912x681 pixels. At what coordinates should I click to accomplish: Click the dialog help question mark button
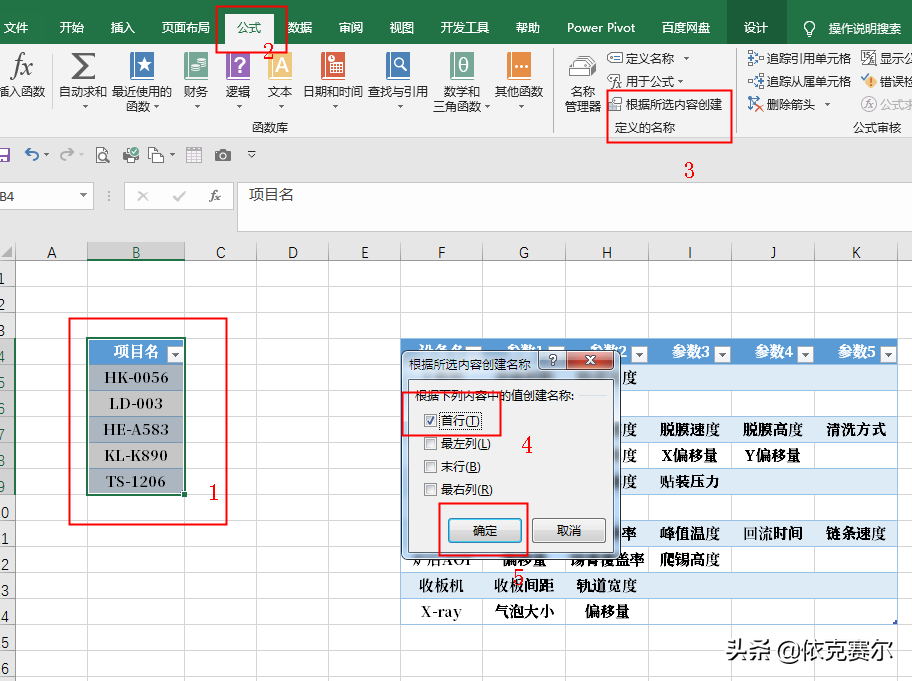point(553,360)
